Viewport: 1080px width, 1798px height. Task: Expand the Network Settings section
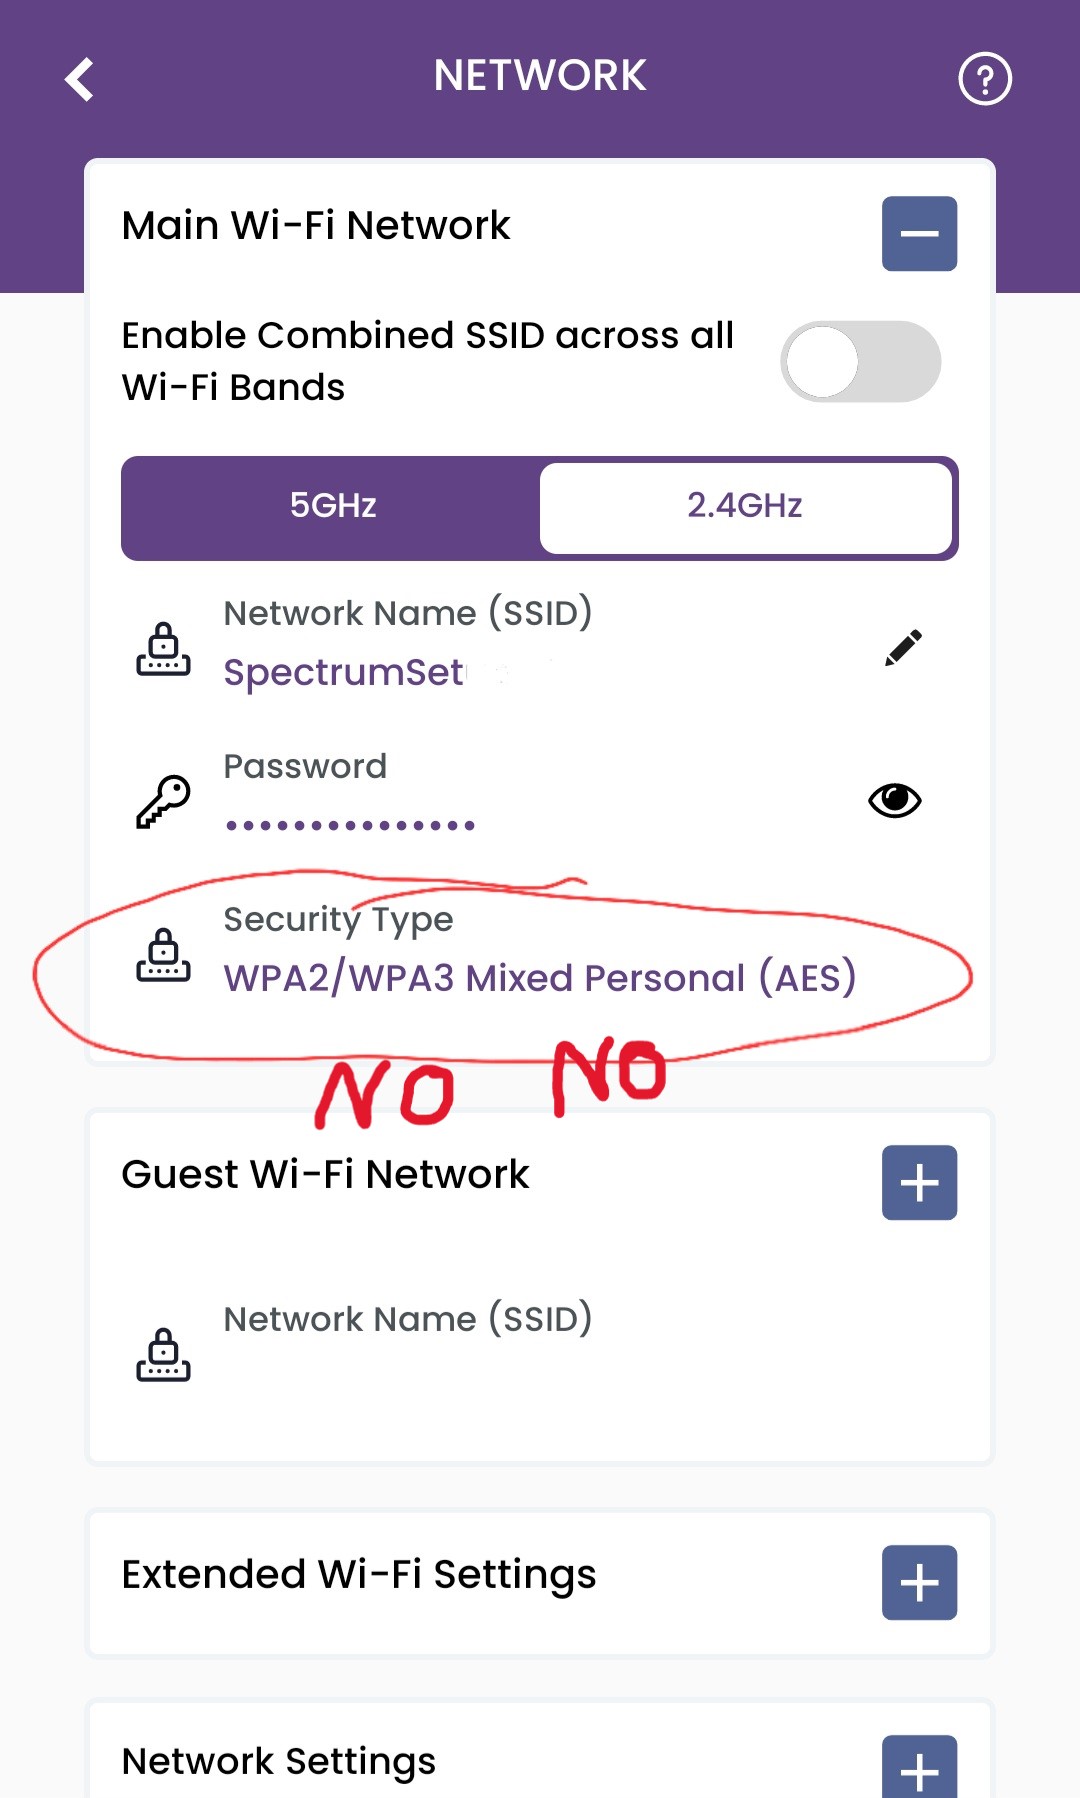[x=919, y=1768]
